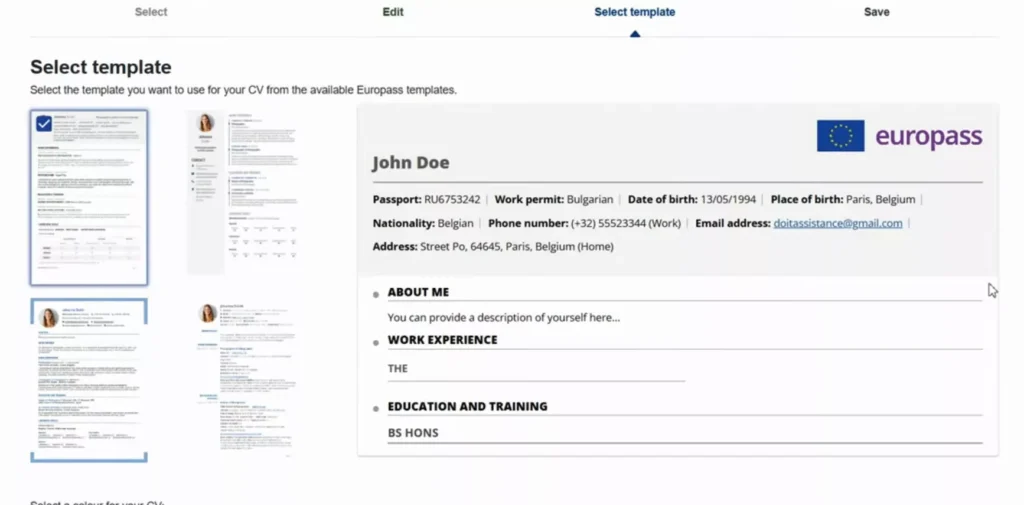
Task: Click the bullet beside EDUCATION AND TRAINING
Action: 376,409
